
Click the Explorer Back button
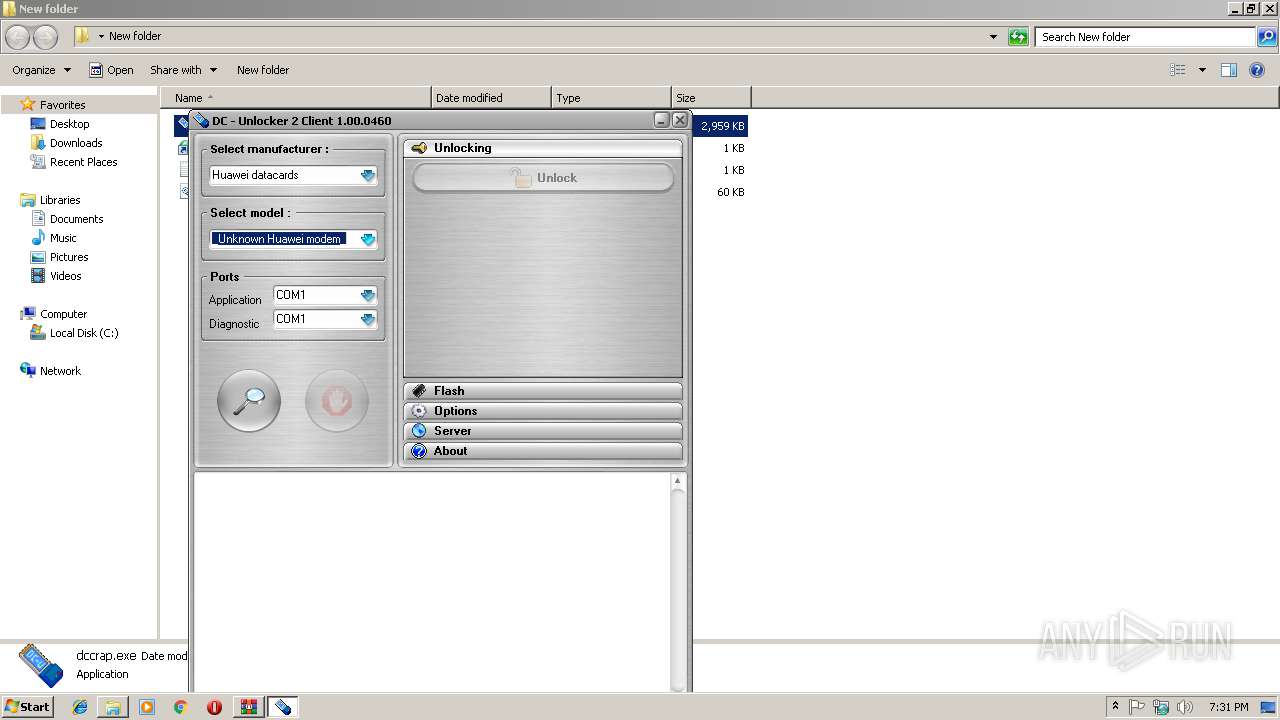click(x=18, y=37)
